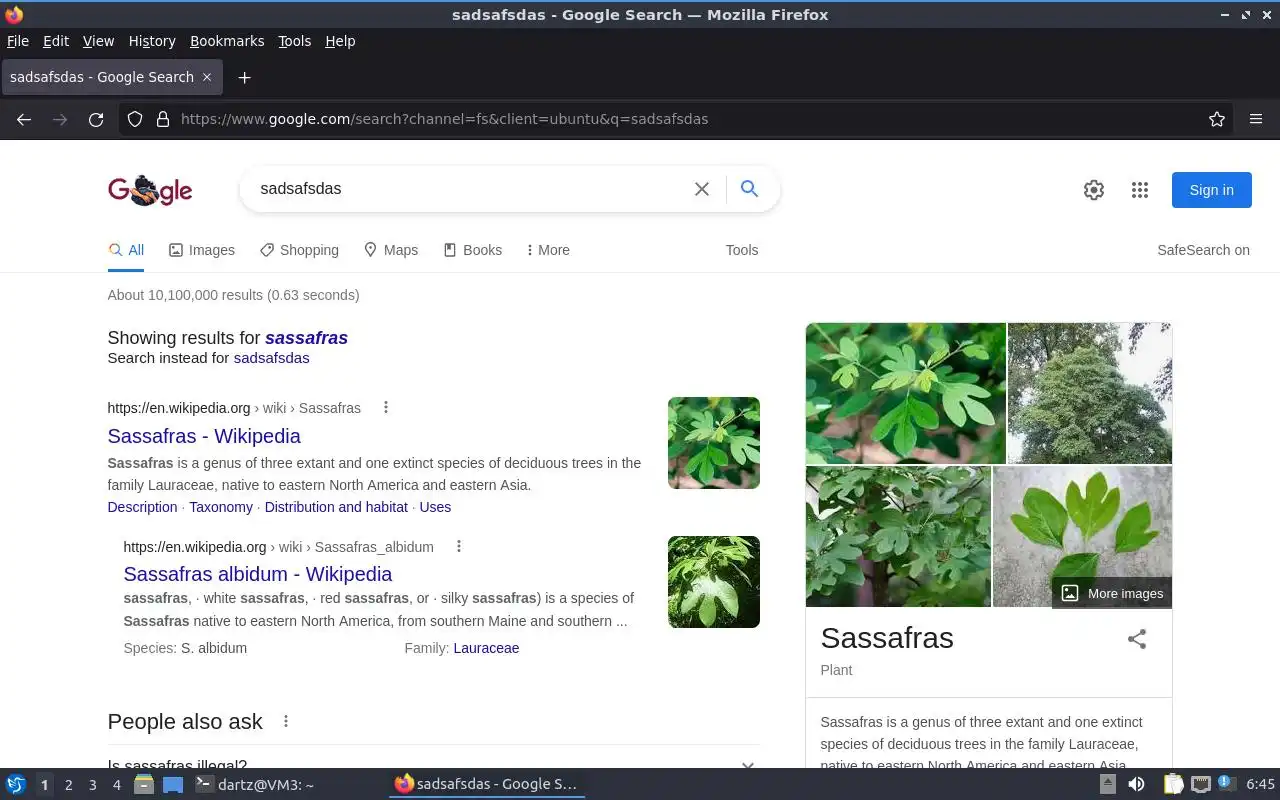Image resolution: width=1280 pixels, height=800 pixels.
Task: Open the file manager icon in taskbar
Action: pos(144,785)
